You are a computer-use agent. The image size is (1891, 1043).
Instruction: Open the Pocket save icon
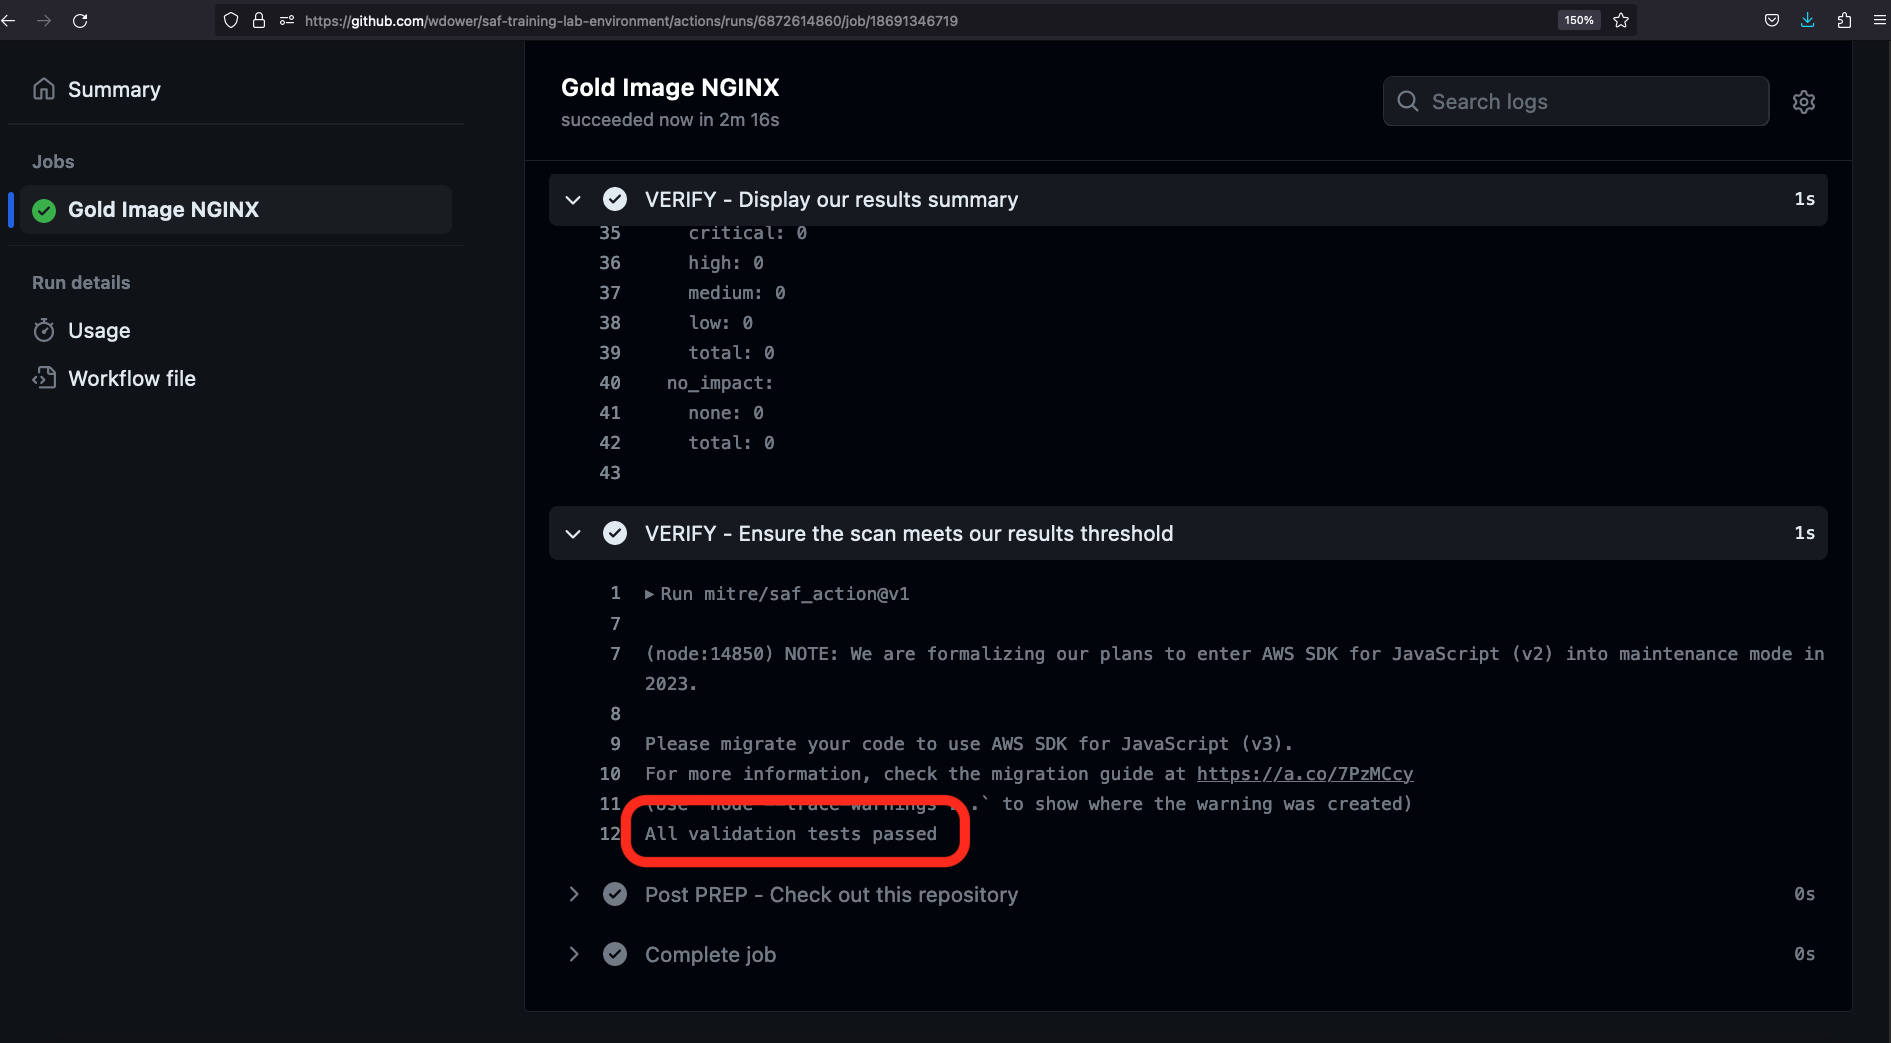point(1771,20)
